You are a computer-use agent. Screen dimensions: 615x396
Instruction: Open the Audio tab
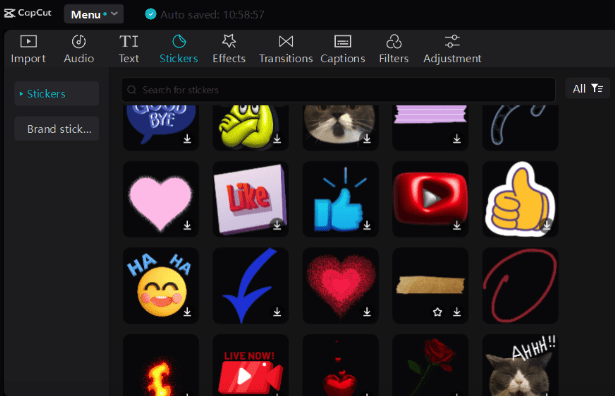pos(79,49)
